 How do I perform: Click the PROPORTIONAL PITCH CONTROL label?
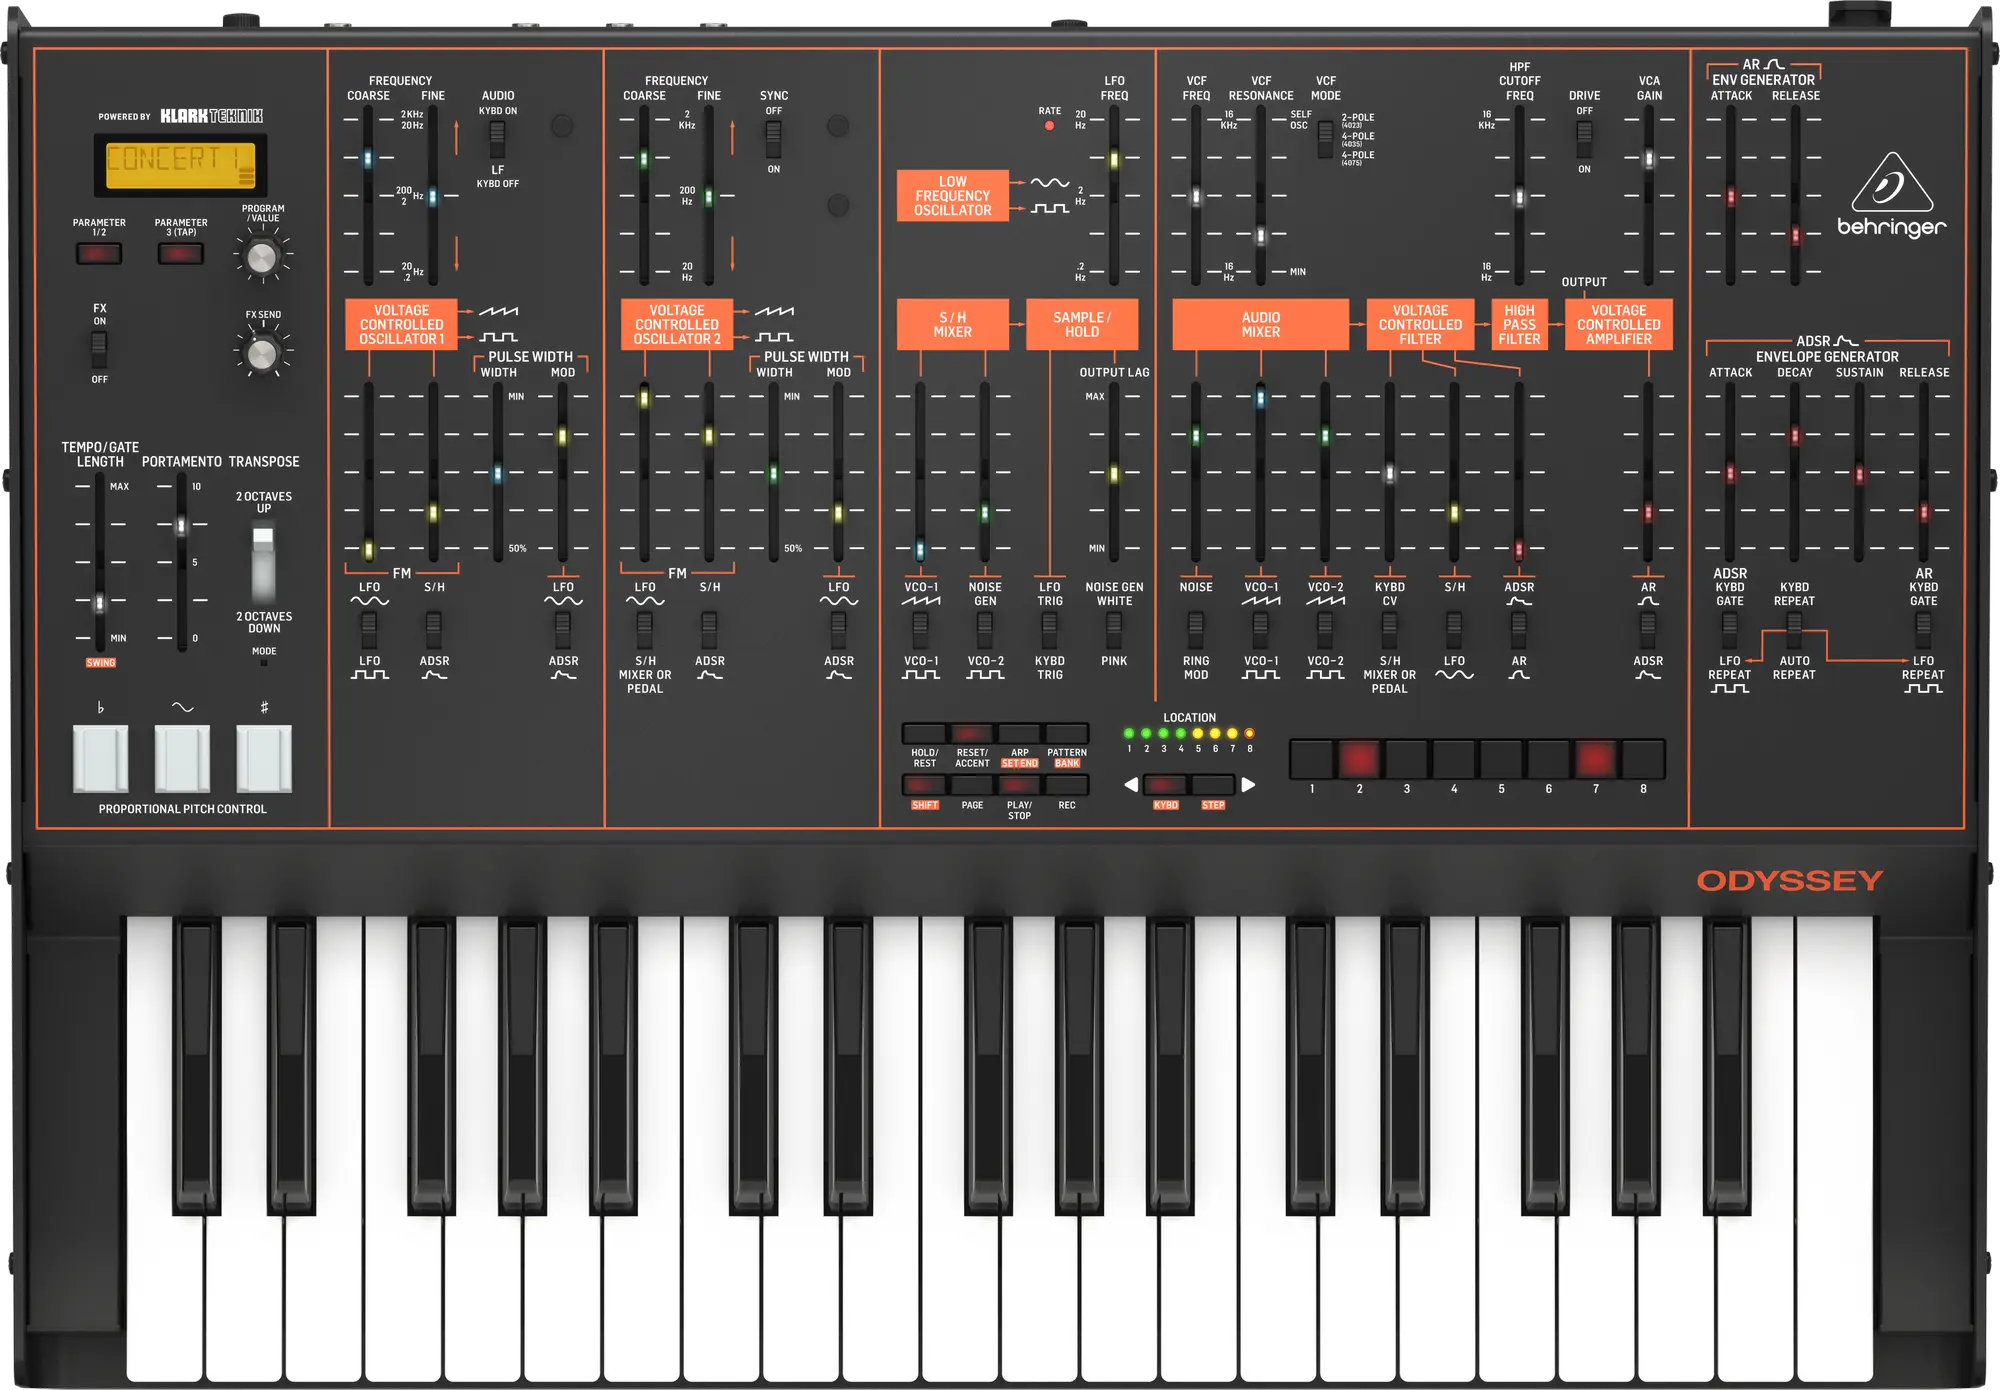[183, 809]
